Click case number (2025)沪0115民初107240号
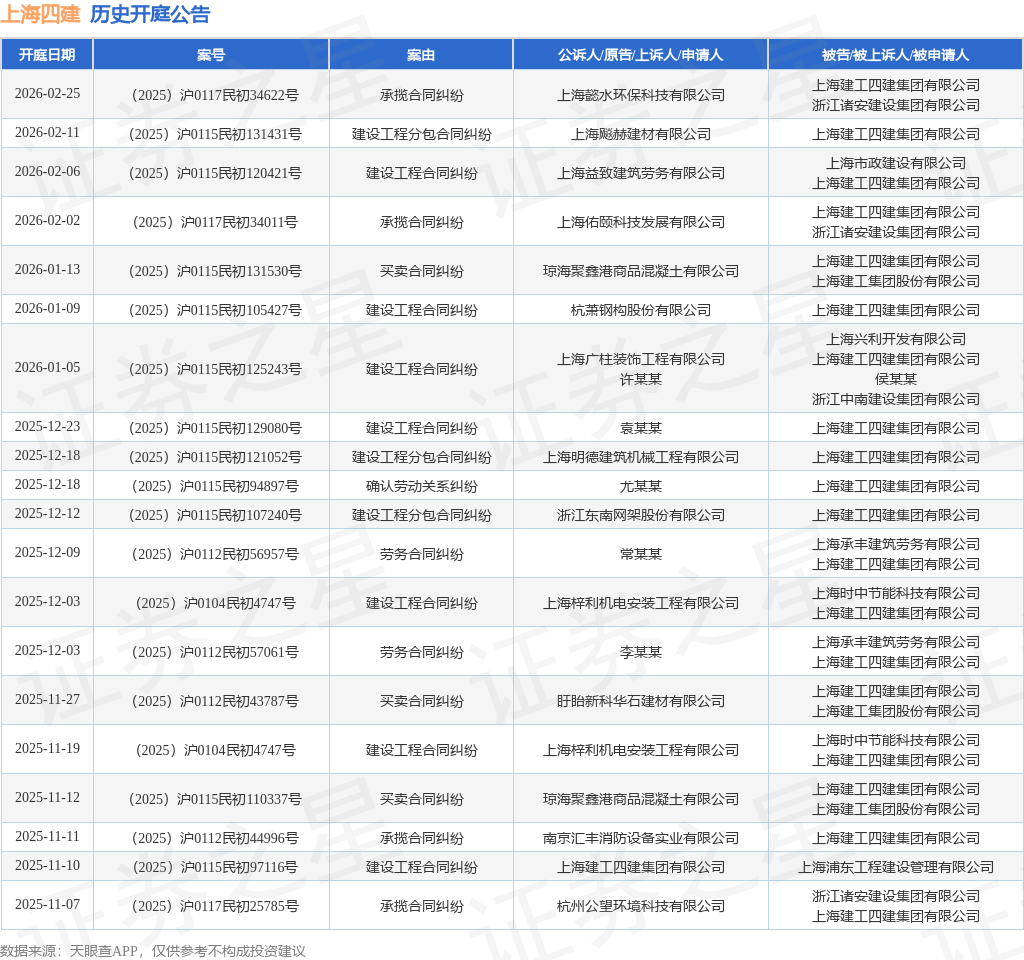Screen dimensions: 1024x960 pos(215,515)
